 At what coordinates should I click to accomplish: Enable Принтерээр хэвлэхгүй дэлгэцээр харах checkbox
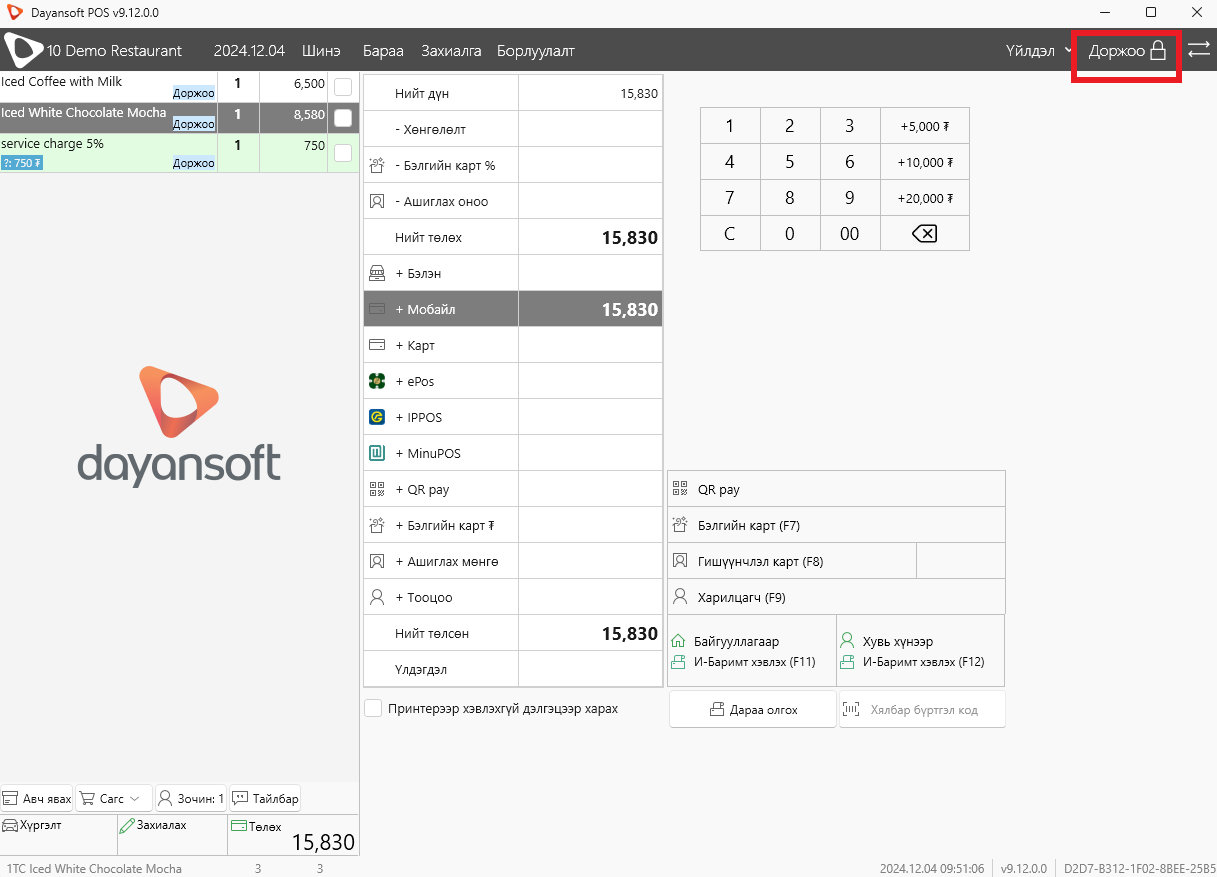pos(373,708)
